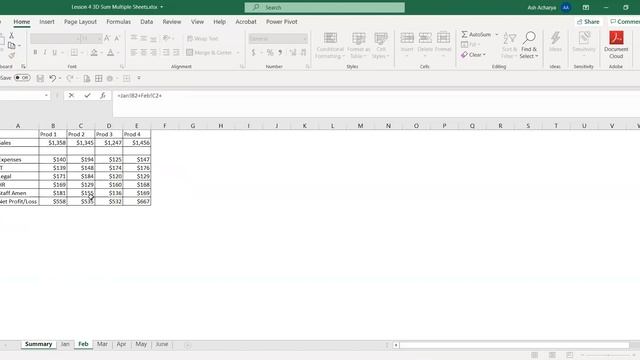Click the horizontal scrollbar
Viewport: 640px width, 360px height.
(x=514, y=345)
